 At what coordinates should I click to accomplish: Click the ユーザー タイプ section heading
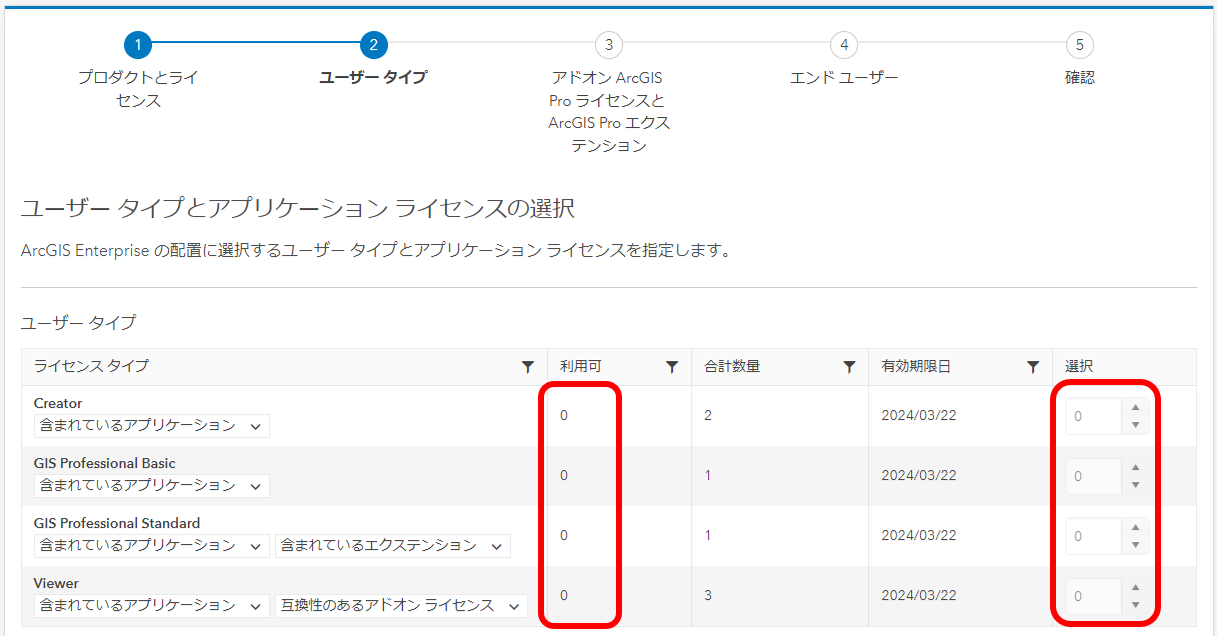(x=78, y=323)
